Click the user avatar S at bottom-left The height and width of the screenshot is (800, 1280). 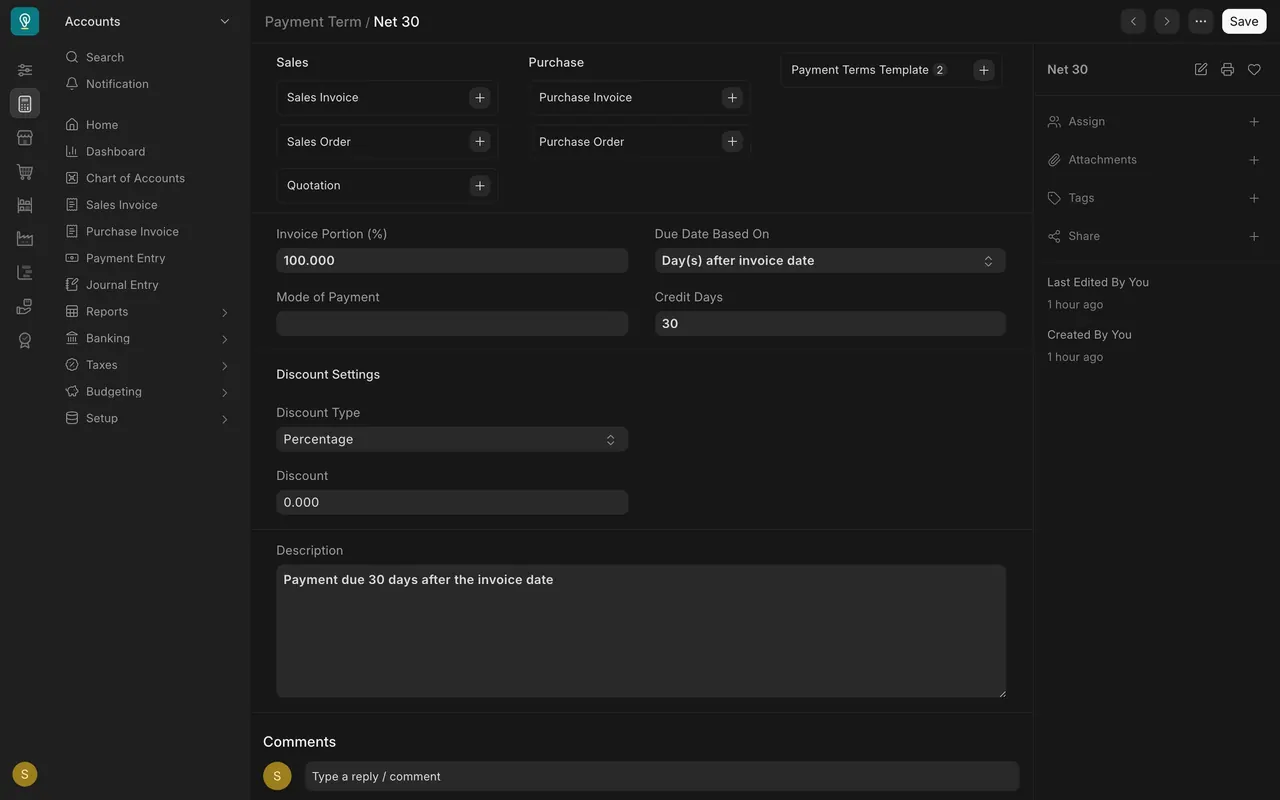click(25, 774)
